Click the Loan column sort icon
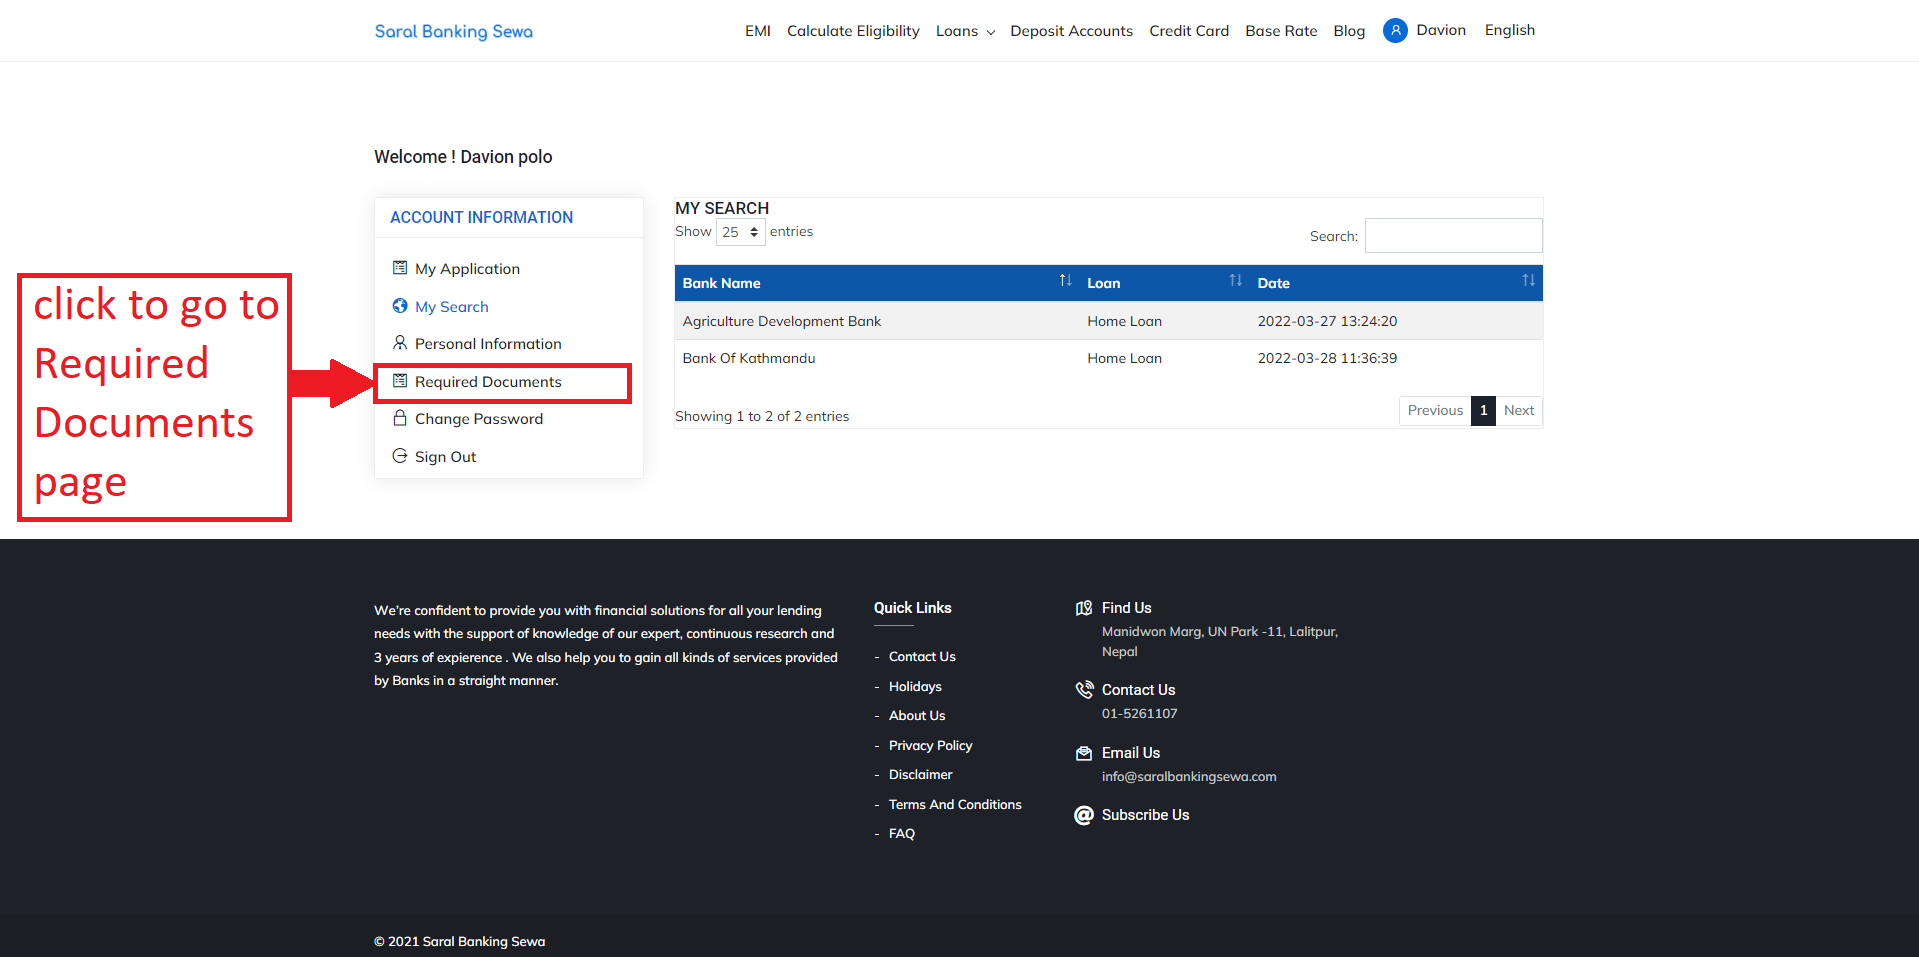 [x=1235, y=281]
